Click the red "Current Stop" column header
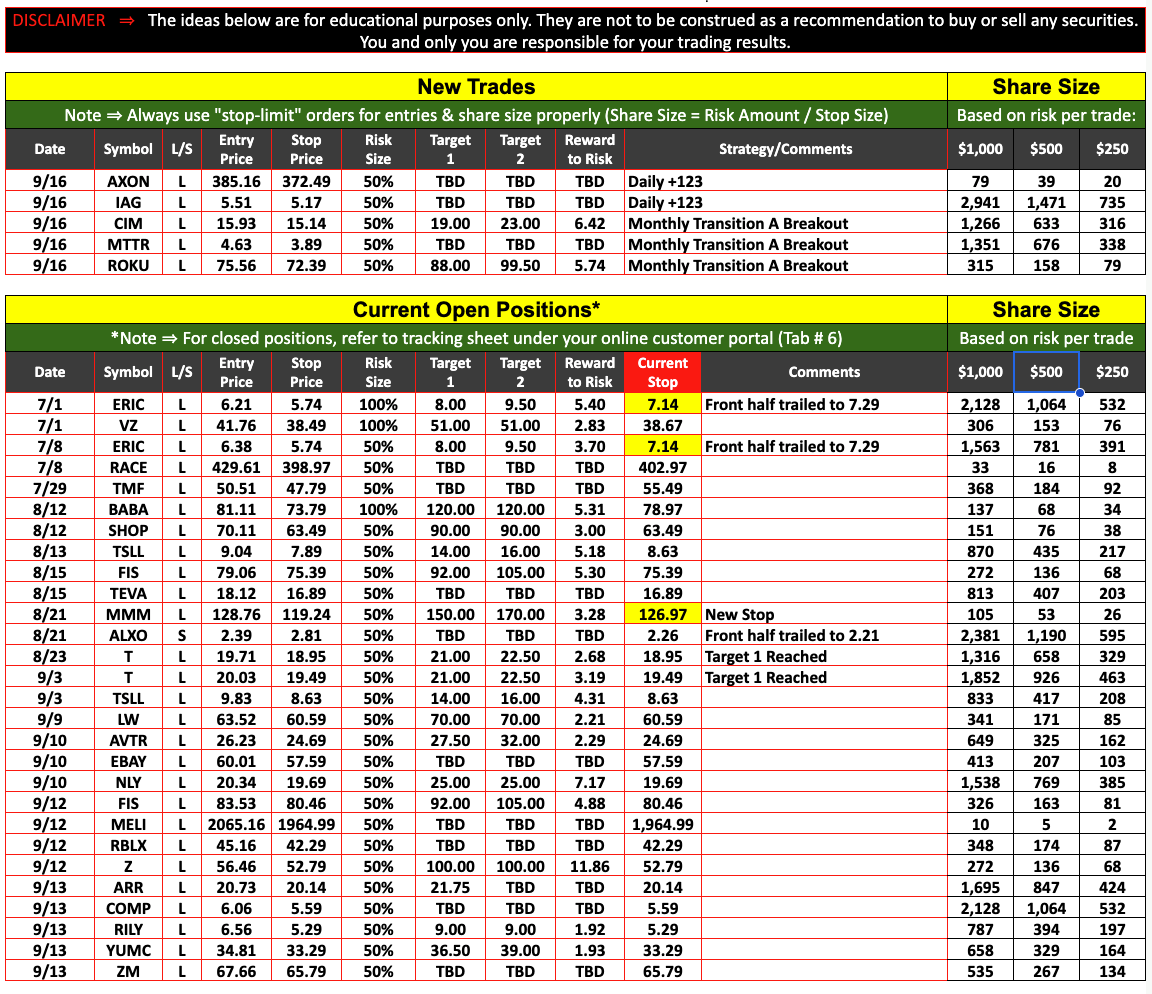 click(x=662, y=372)
